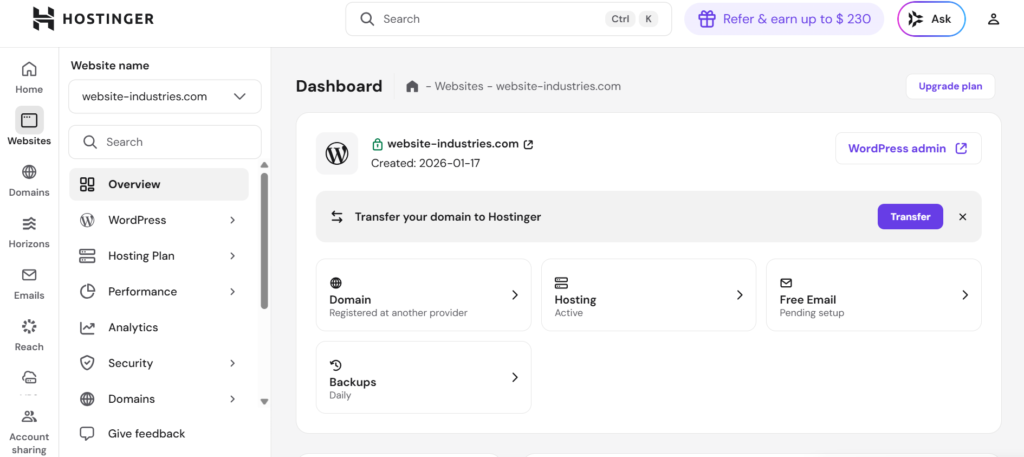Open Reach in the left rail
The image size is (1024, 457).
[x=29, y=334]
